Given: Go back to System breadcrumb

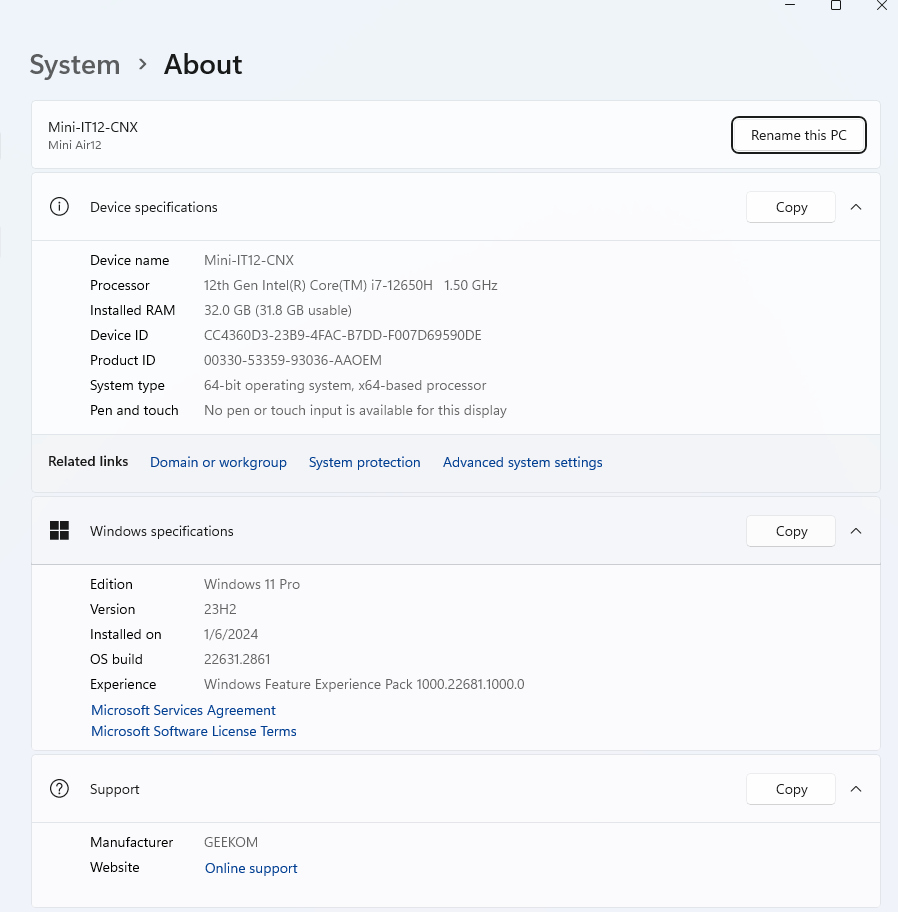Looking at the screenshot, I should click(75, 65).
